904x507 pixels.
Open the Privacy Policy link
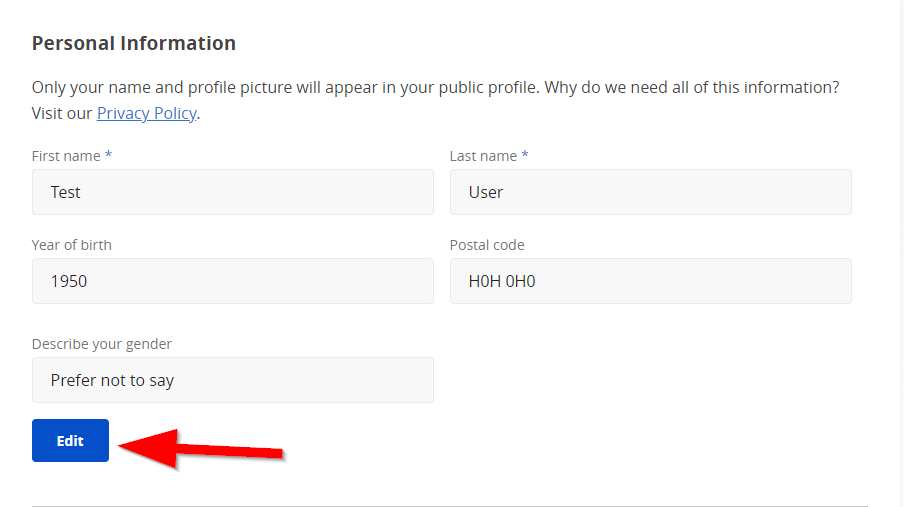(x=146, y=113)
